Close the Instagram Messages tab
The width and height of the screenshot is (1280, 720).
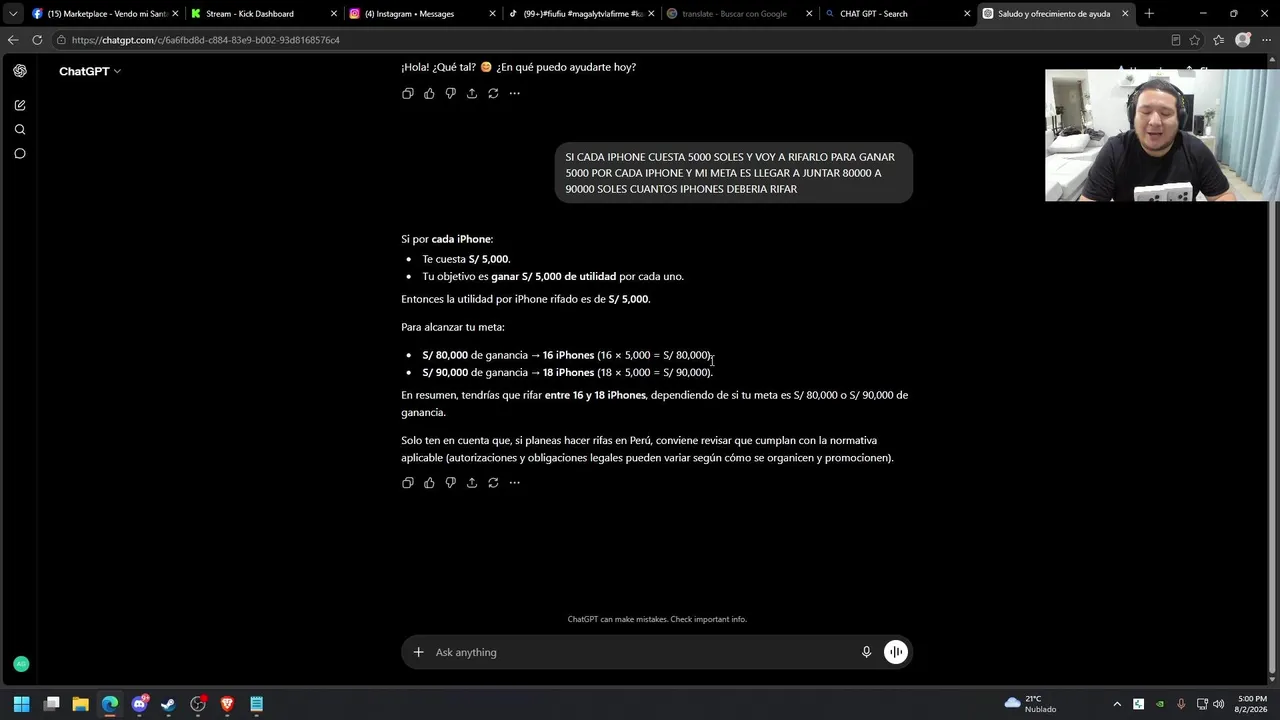pos(493,14)
